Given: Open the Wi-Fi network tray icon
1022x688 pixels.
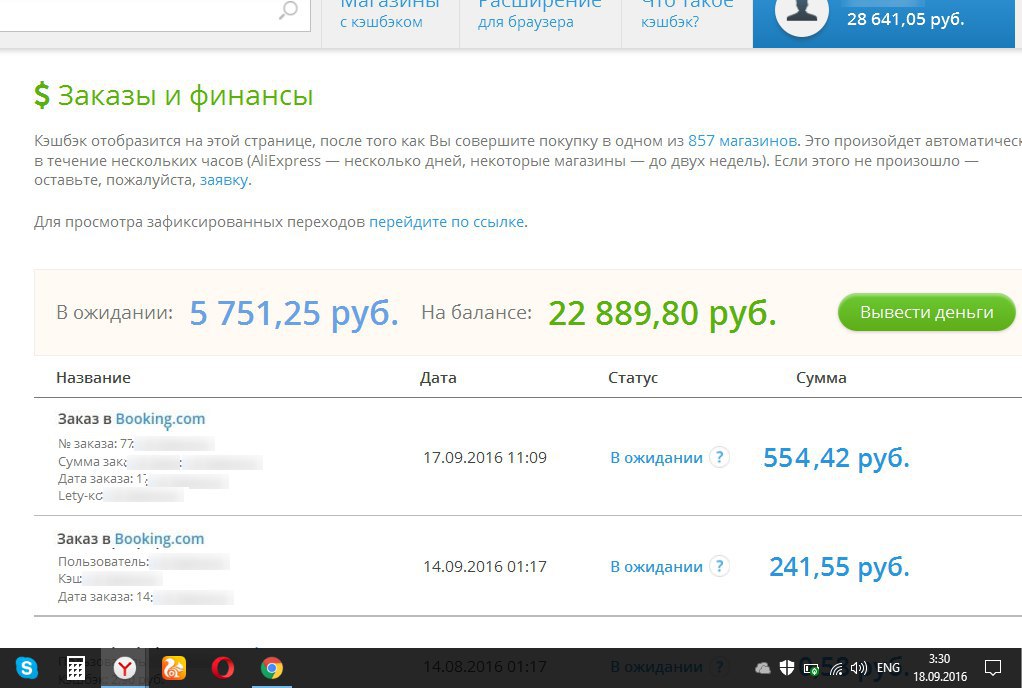Looking at the screenshot, I should pyautogui.click(x=836, y=668).
